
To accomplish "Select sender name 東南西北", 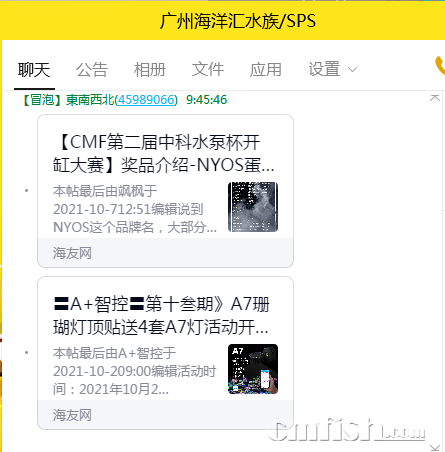I will coord(90,100).
